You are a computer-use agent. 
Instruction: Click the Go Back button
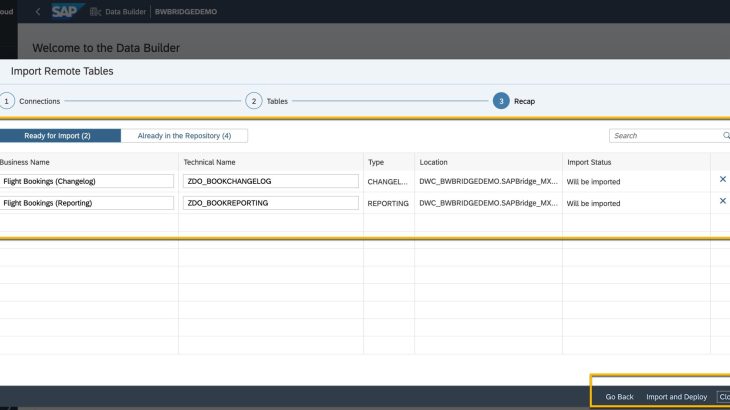tap(619, 397)
